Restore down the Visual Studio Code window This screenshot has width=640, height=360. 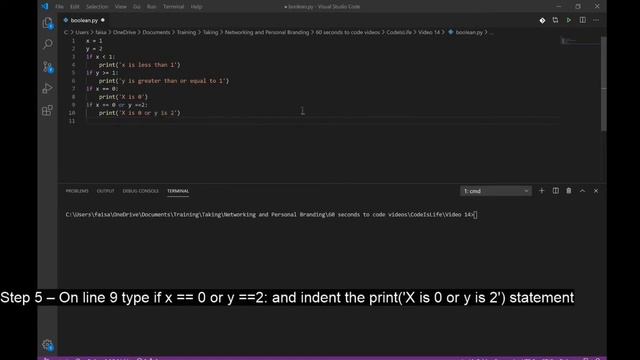click(x=578, y=7)
